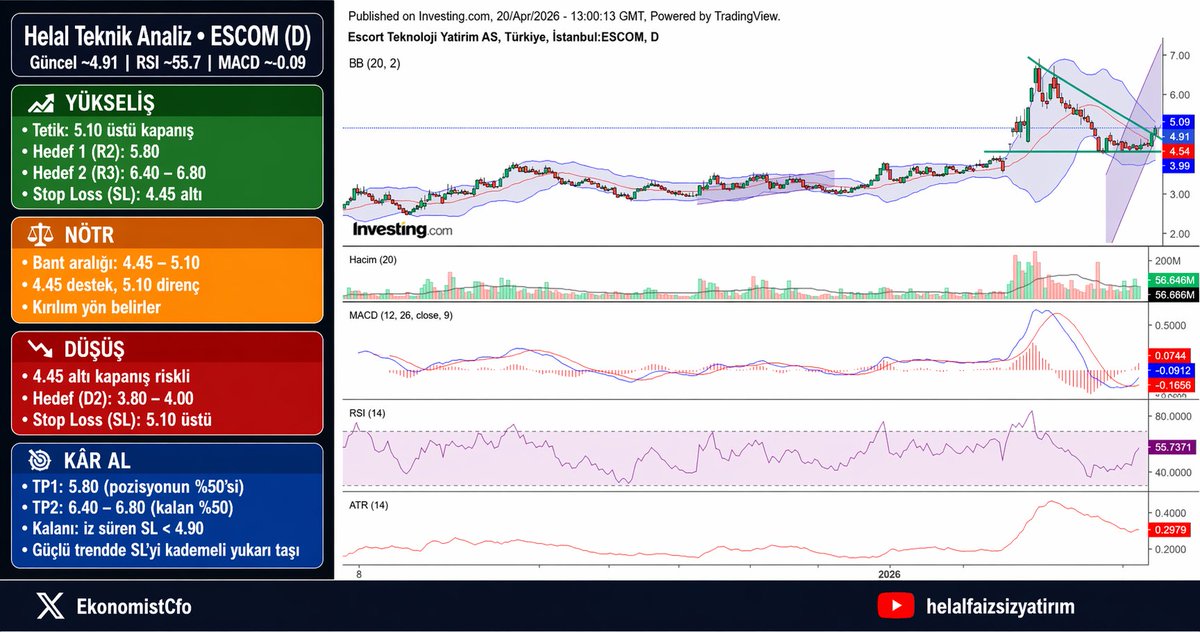Viewport: 1200px width, 632px height.
Task: Select the DÜŞÜŞ section heading
Action: click(97, 350)
